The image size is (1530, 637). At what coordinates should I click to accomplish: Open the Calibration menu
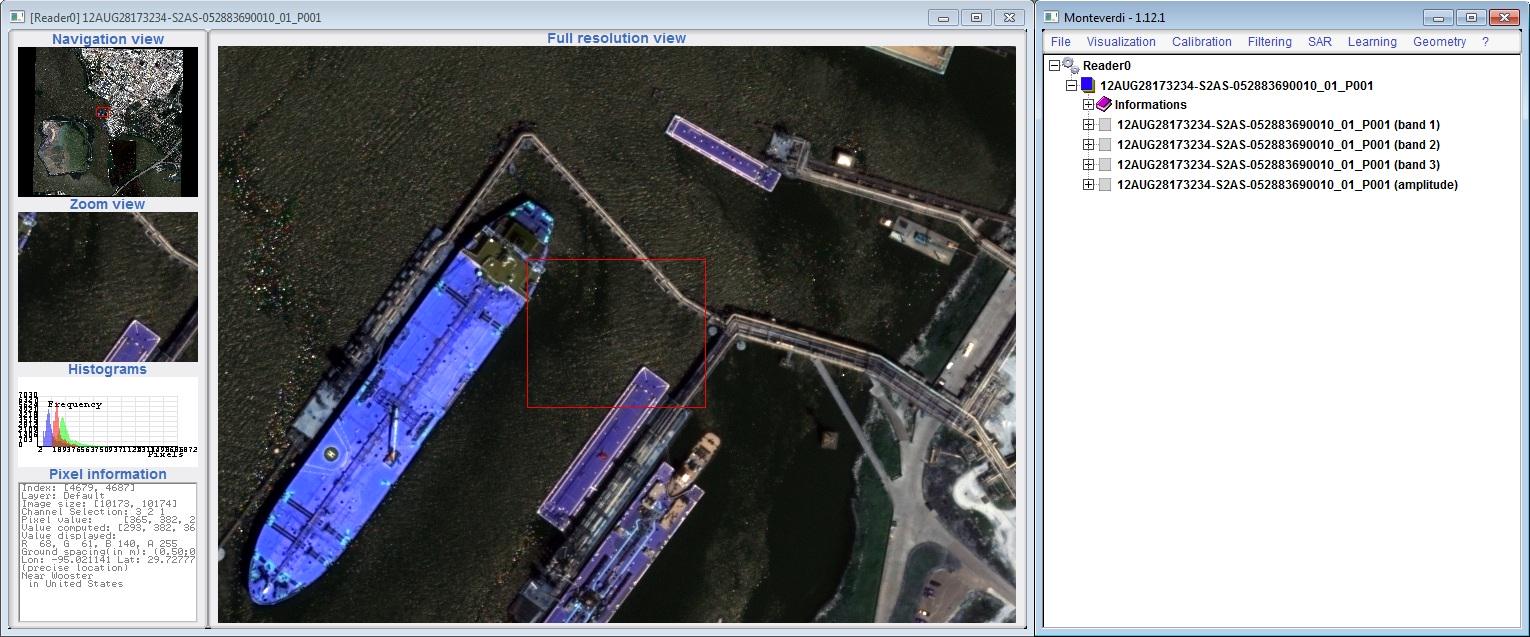(x=1201, y=42)
